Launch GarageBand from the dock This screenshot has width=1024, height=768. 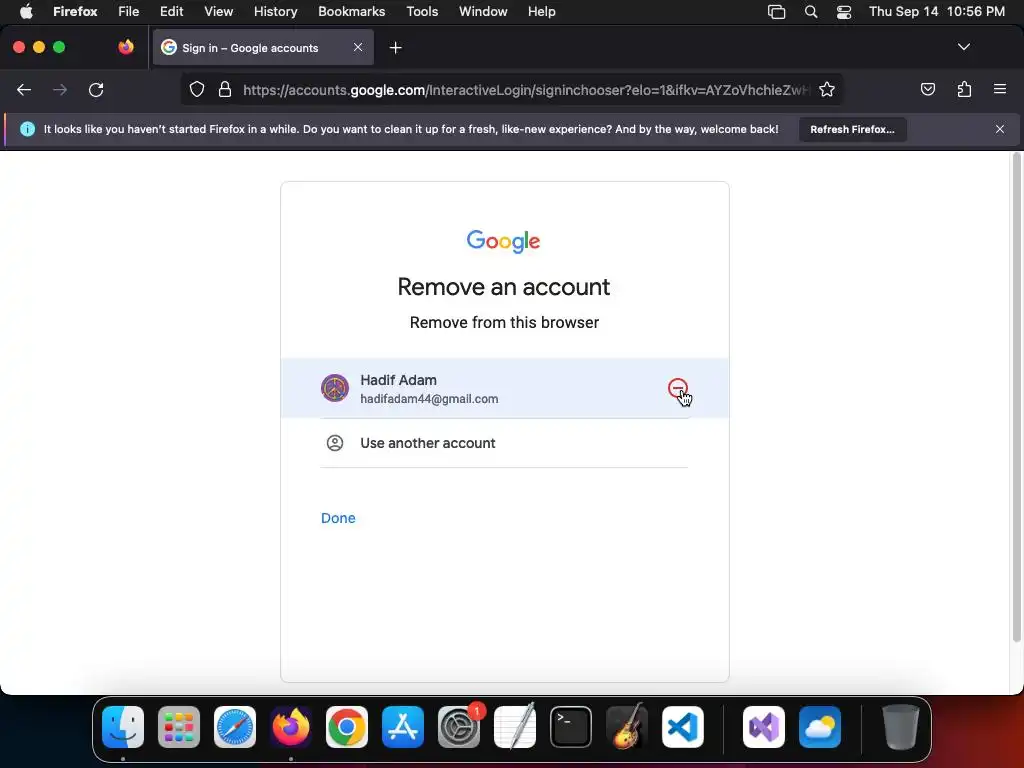click(x=627, y=727)
